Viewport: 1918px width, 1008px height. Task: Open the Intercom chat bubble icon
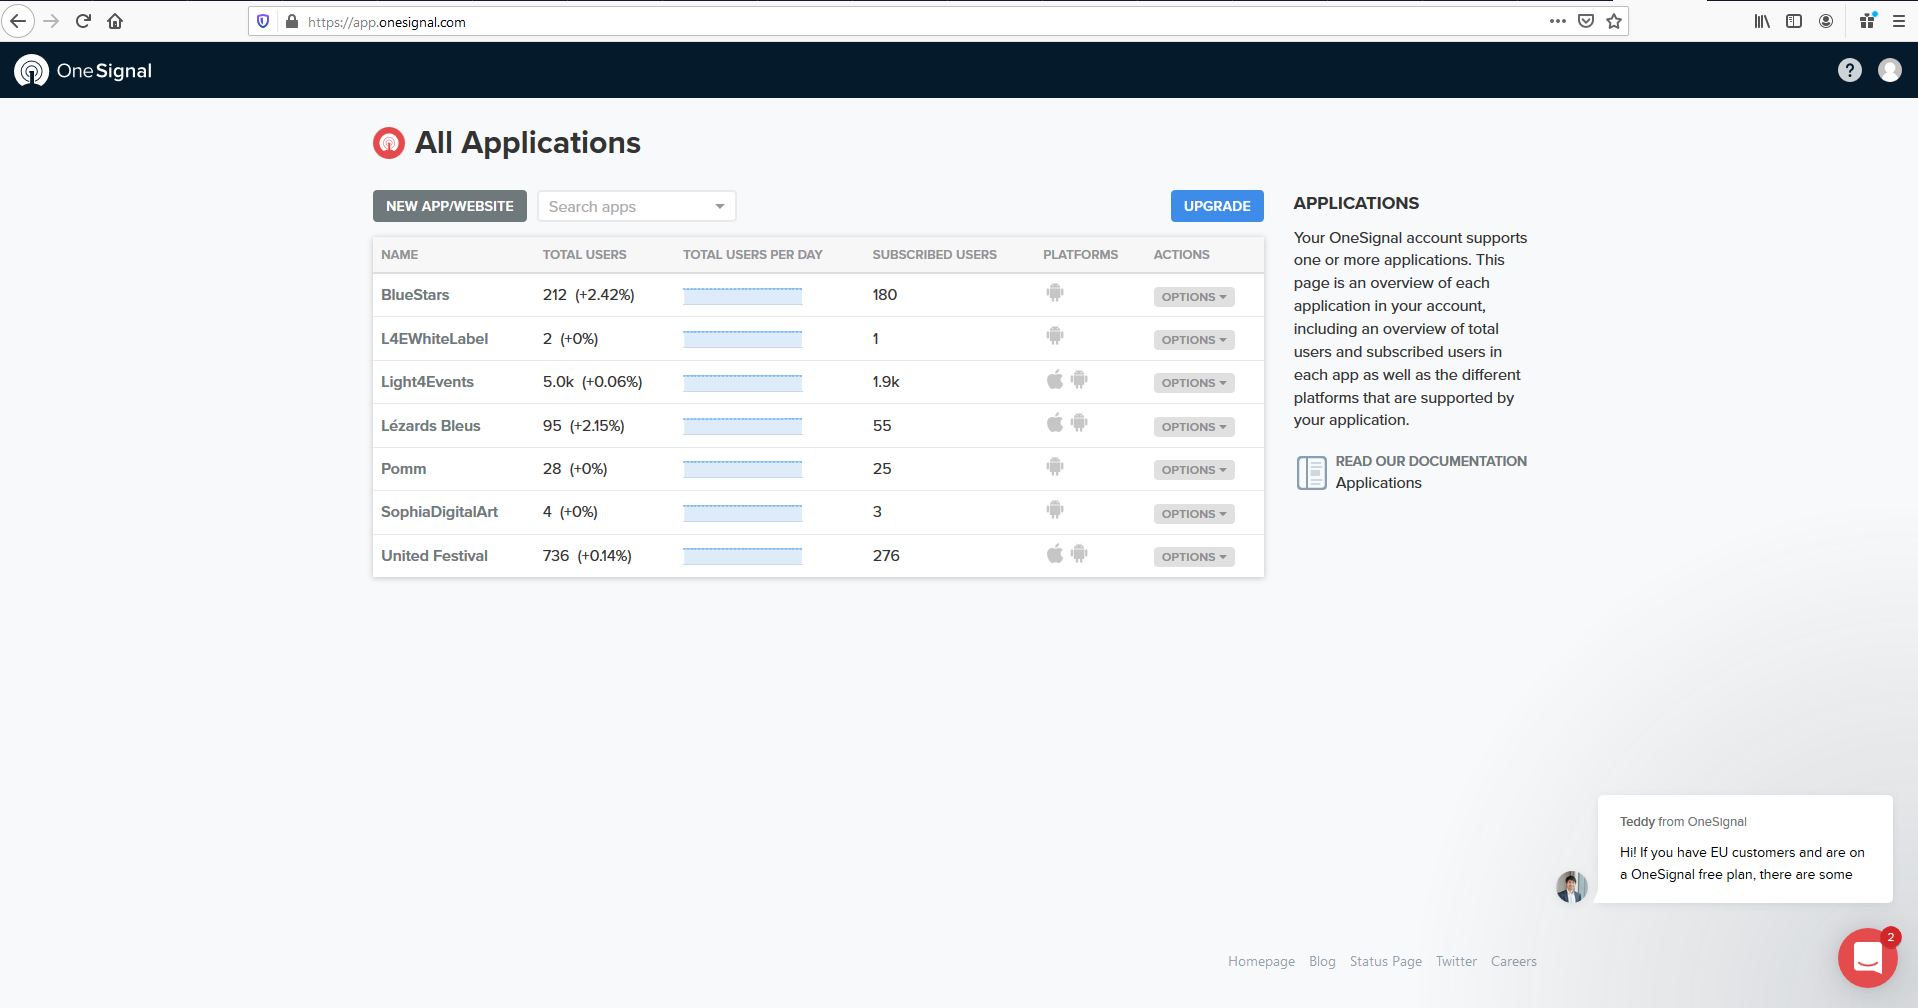click(1867, 957)
